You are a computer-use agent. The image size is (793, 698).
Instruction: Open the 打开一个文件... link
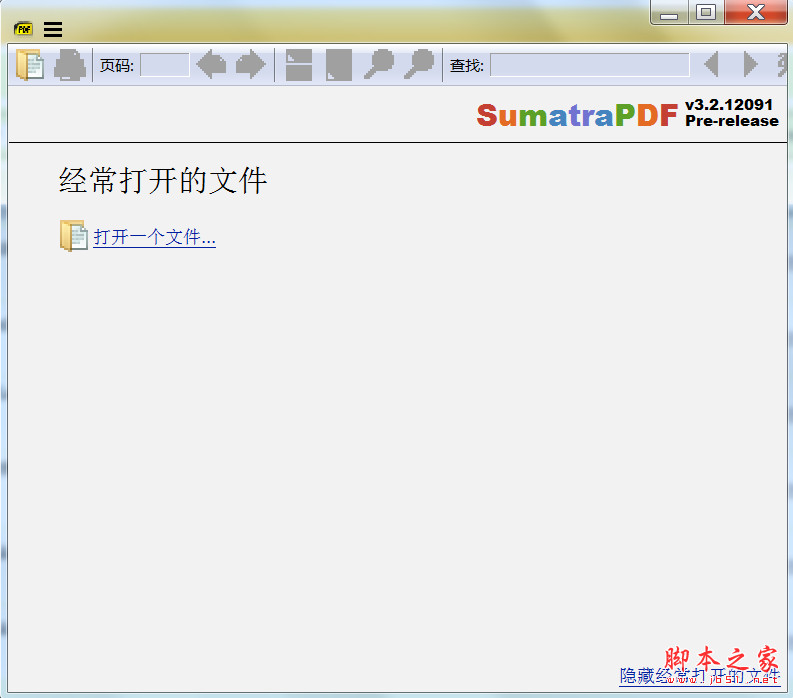[x=155, y=237]
